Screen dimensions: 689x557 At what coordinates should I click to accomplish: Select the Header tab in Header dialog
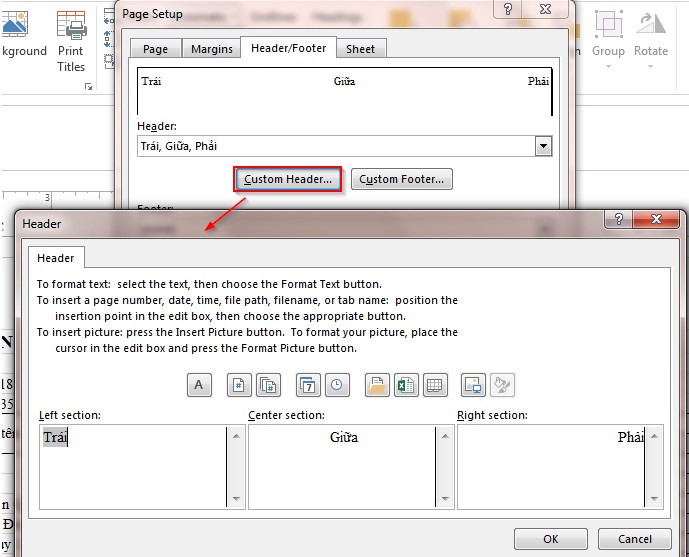click(56, 258)
